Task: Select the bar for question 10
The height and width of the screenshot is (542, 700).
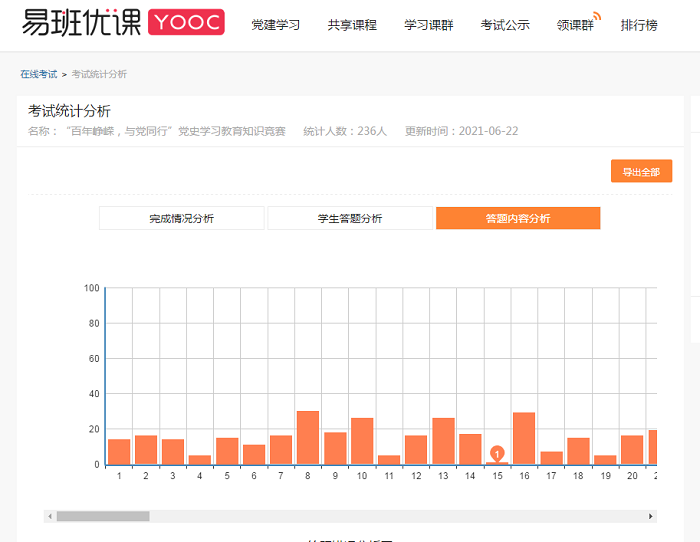Action: [x=362, y=442]
